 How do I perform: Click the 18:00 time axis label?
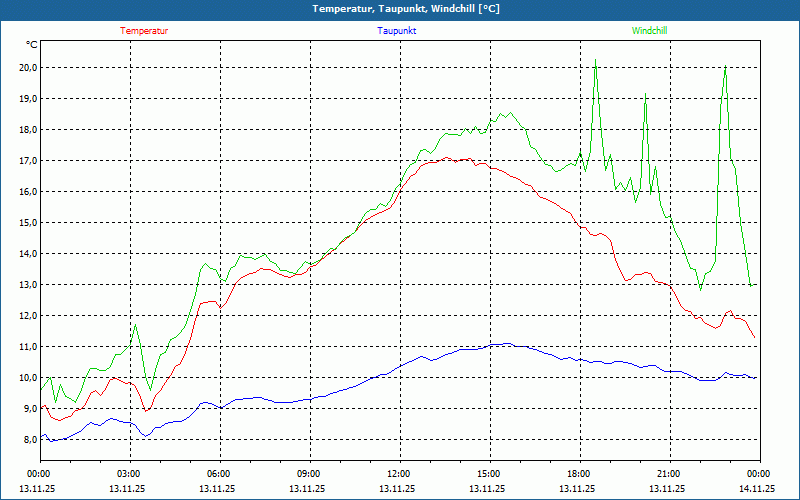point(580,474)
